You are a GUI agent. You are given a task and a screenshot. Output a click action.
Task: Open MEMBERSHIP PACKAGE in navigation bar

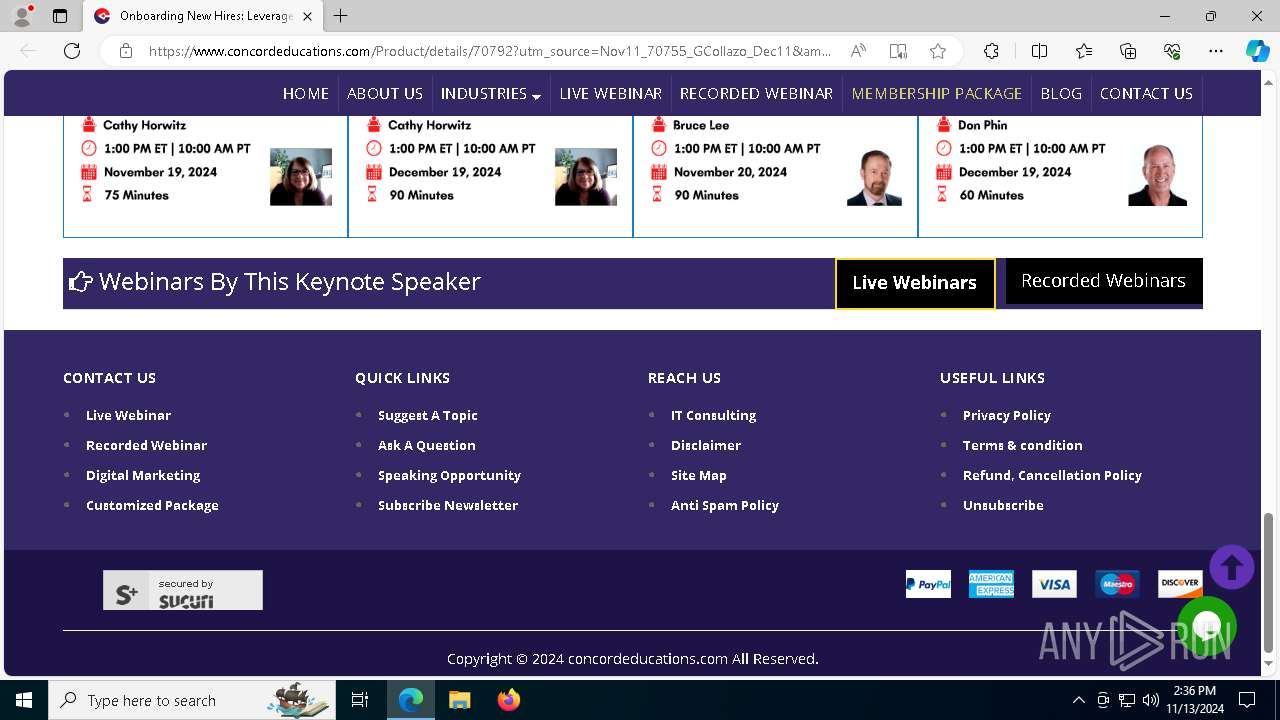pos(937,93)
